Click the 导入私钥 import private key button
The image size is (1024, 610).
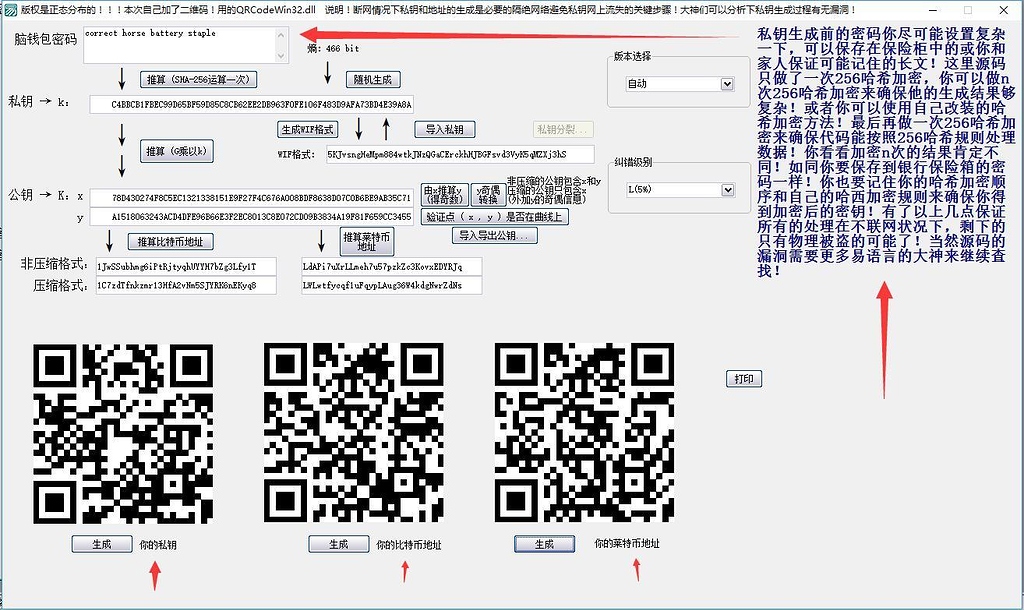445,129
